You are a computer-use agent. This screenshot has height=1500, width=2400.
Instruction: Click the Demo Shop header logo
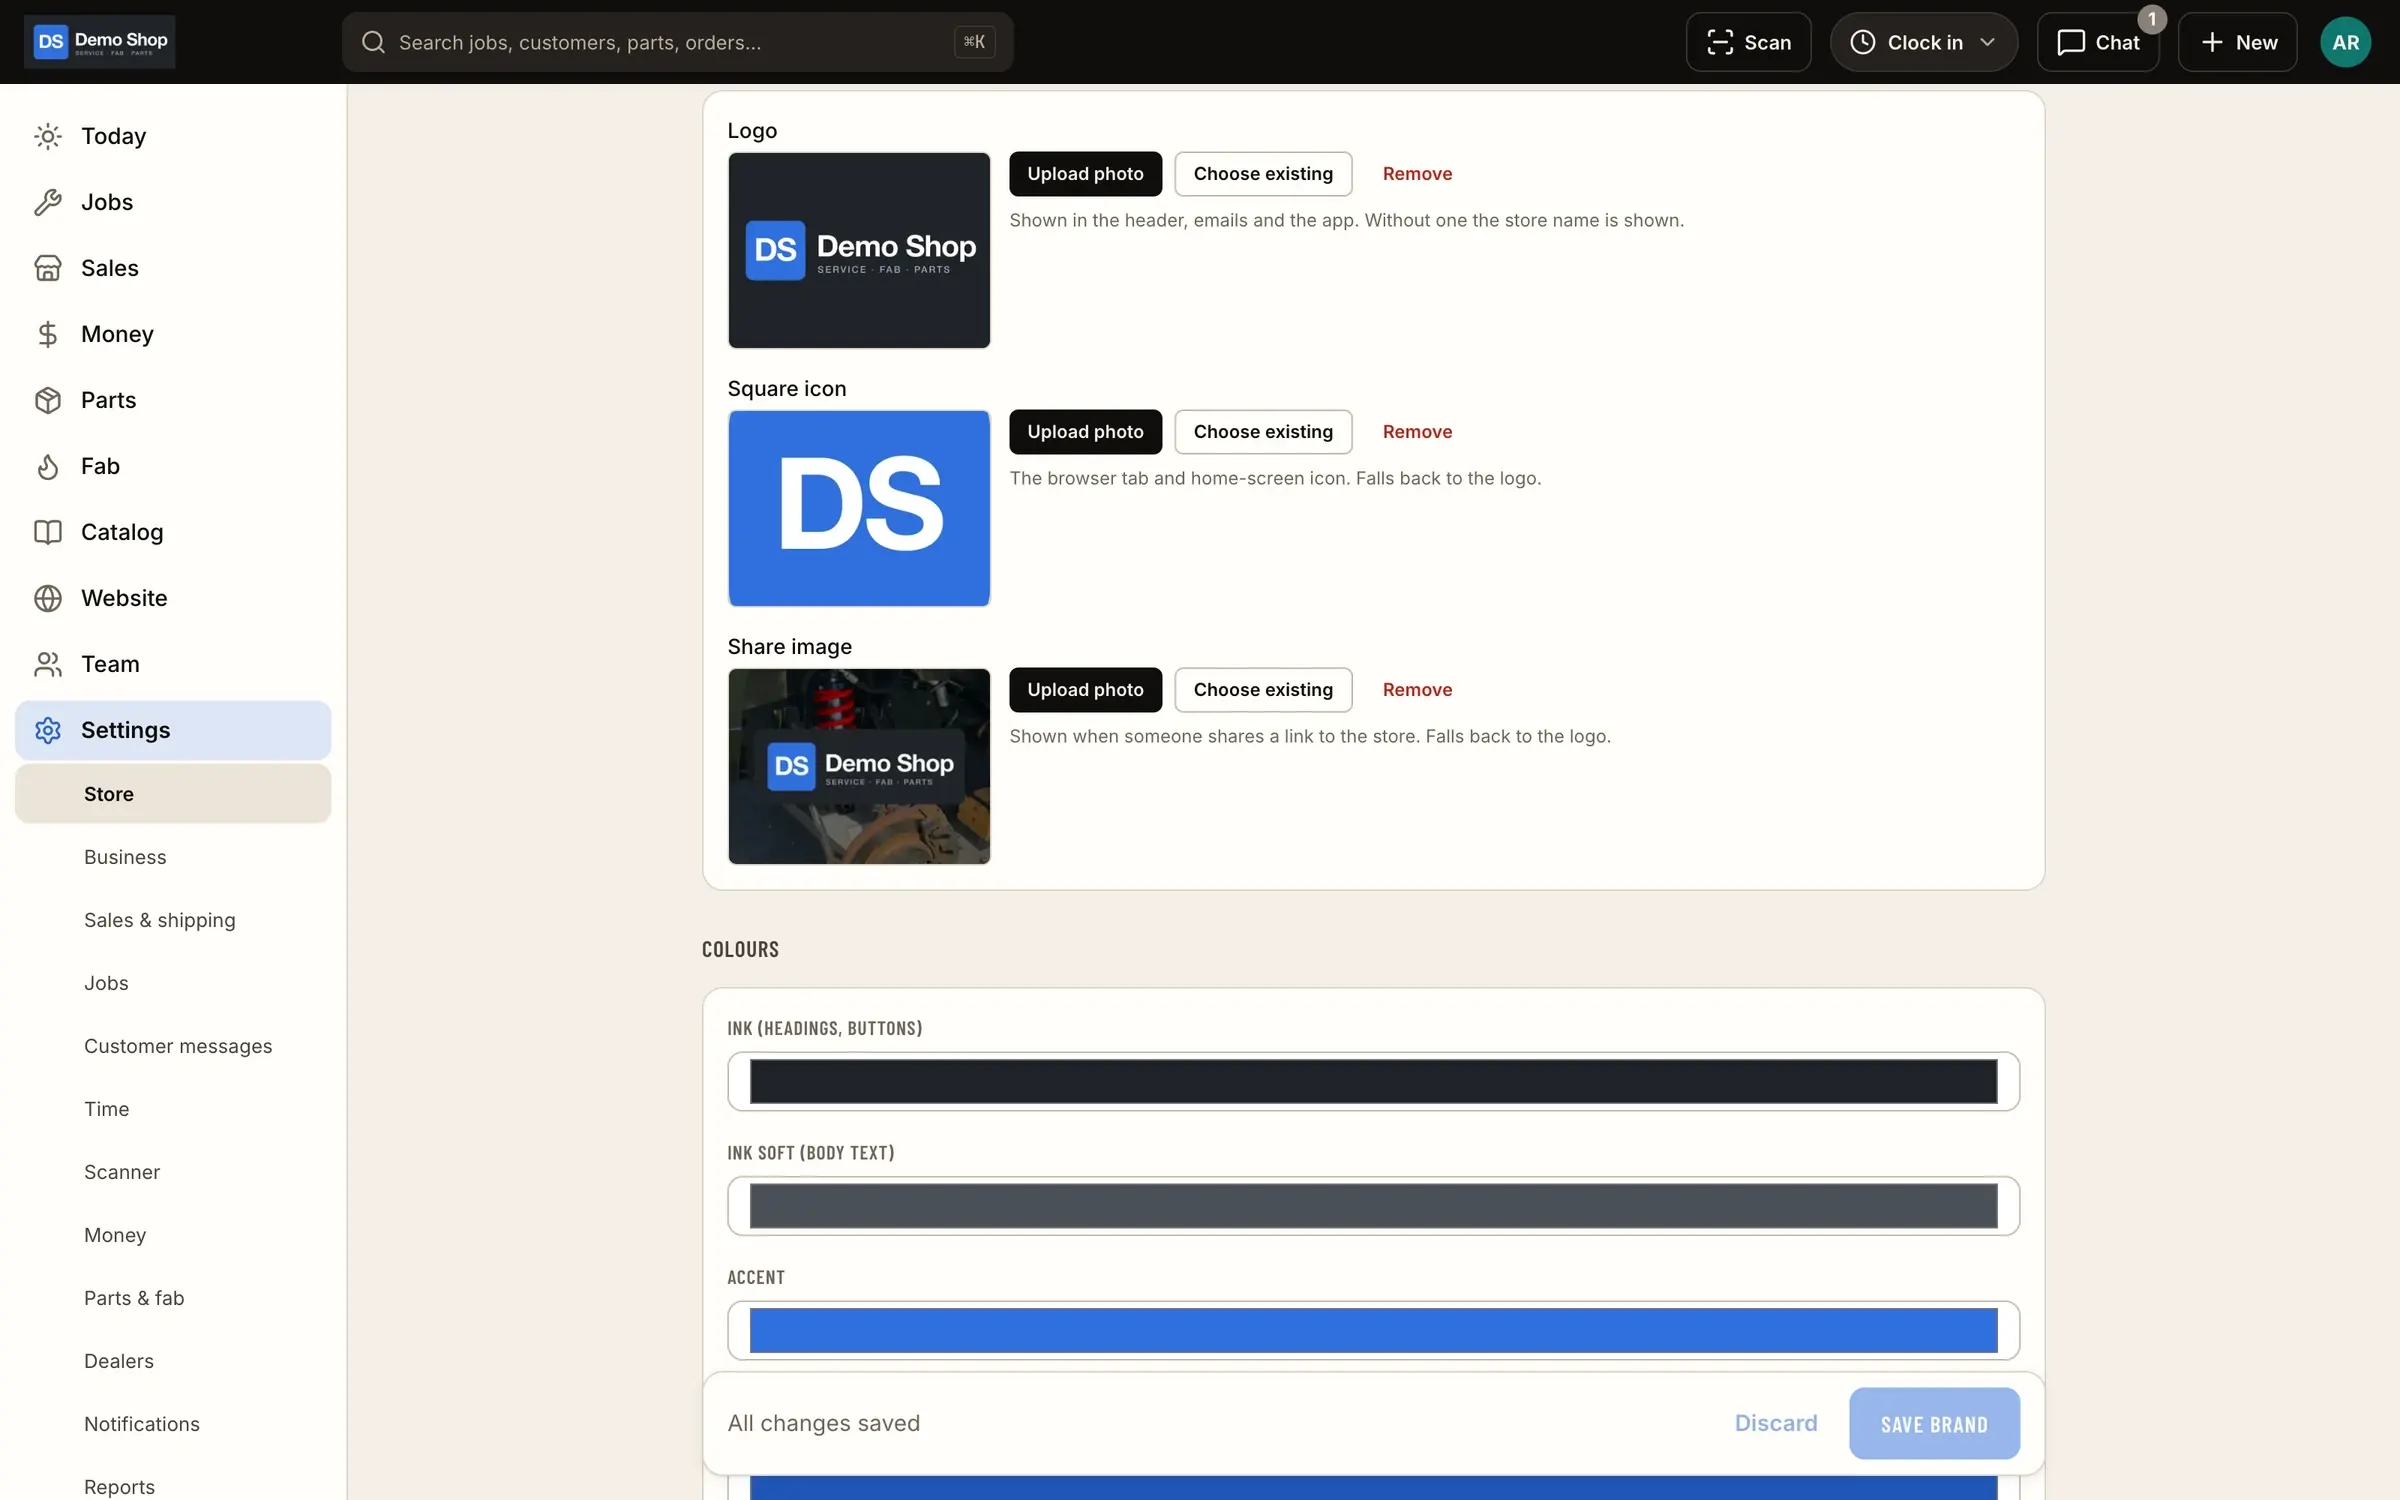click(100, 42)
